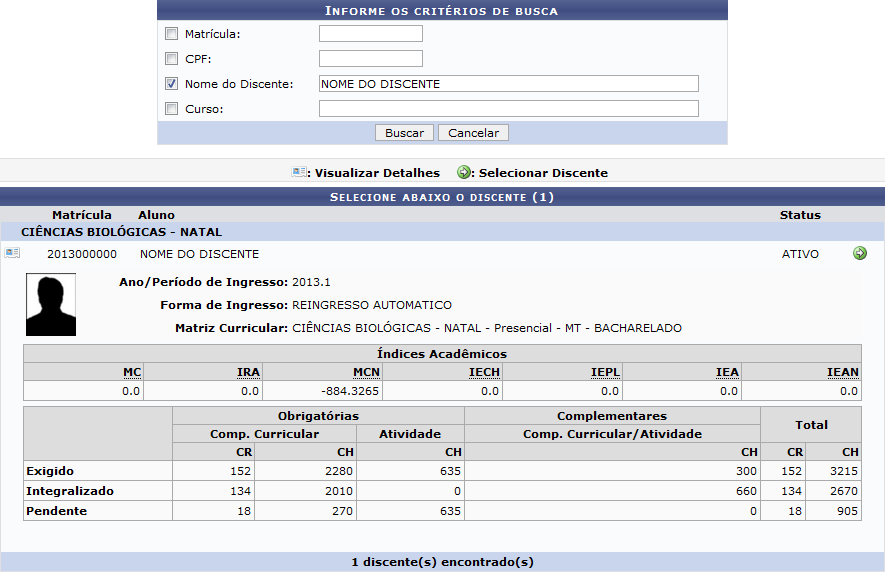Click the details icon beside matrícula 2013000000
Viewport: 885px width, 572px height.
(x=12, y=254)
